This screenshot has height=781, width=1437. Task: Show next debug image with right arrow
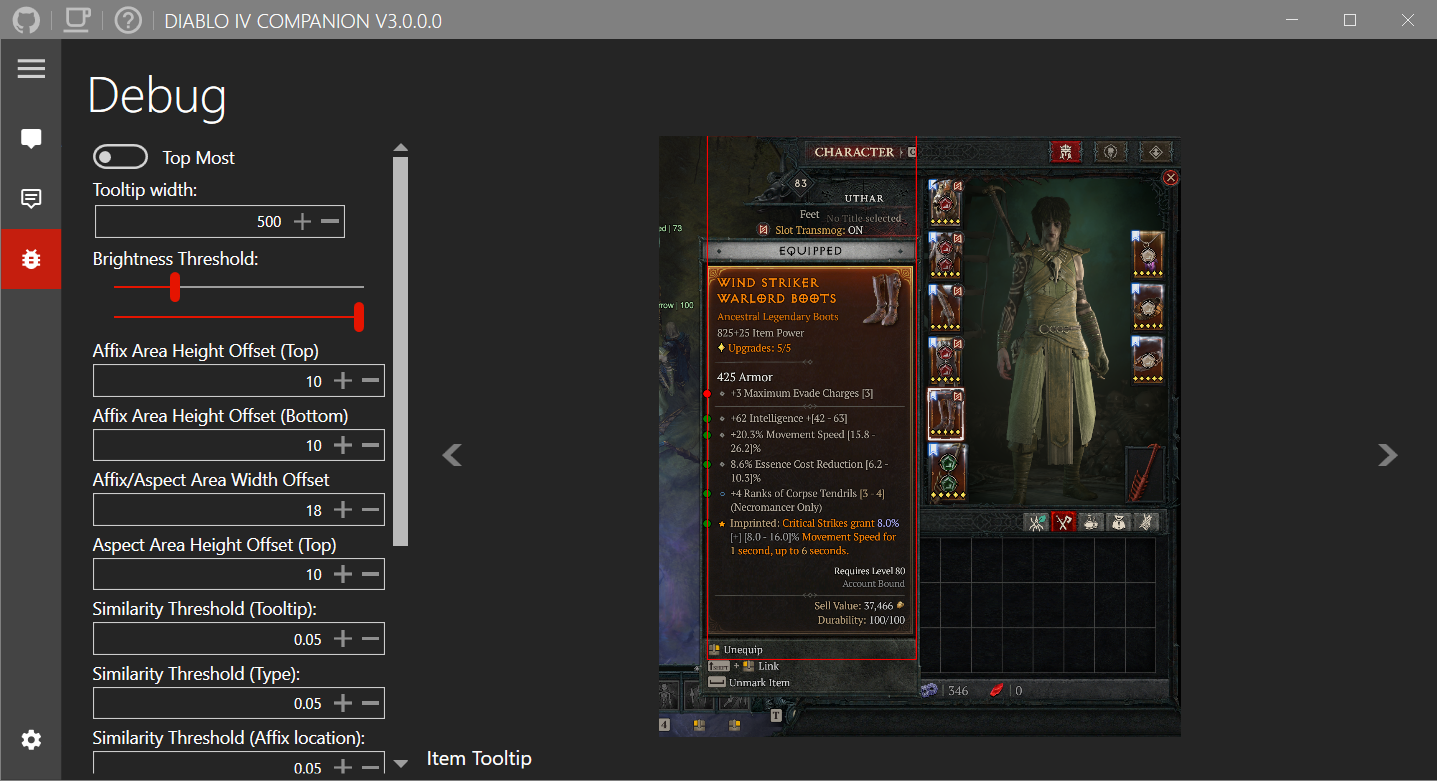tap(1387, 455)
